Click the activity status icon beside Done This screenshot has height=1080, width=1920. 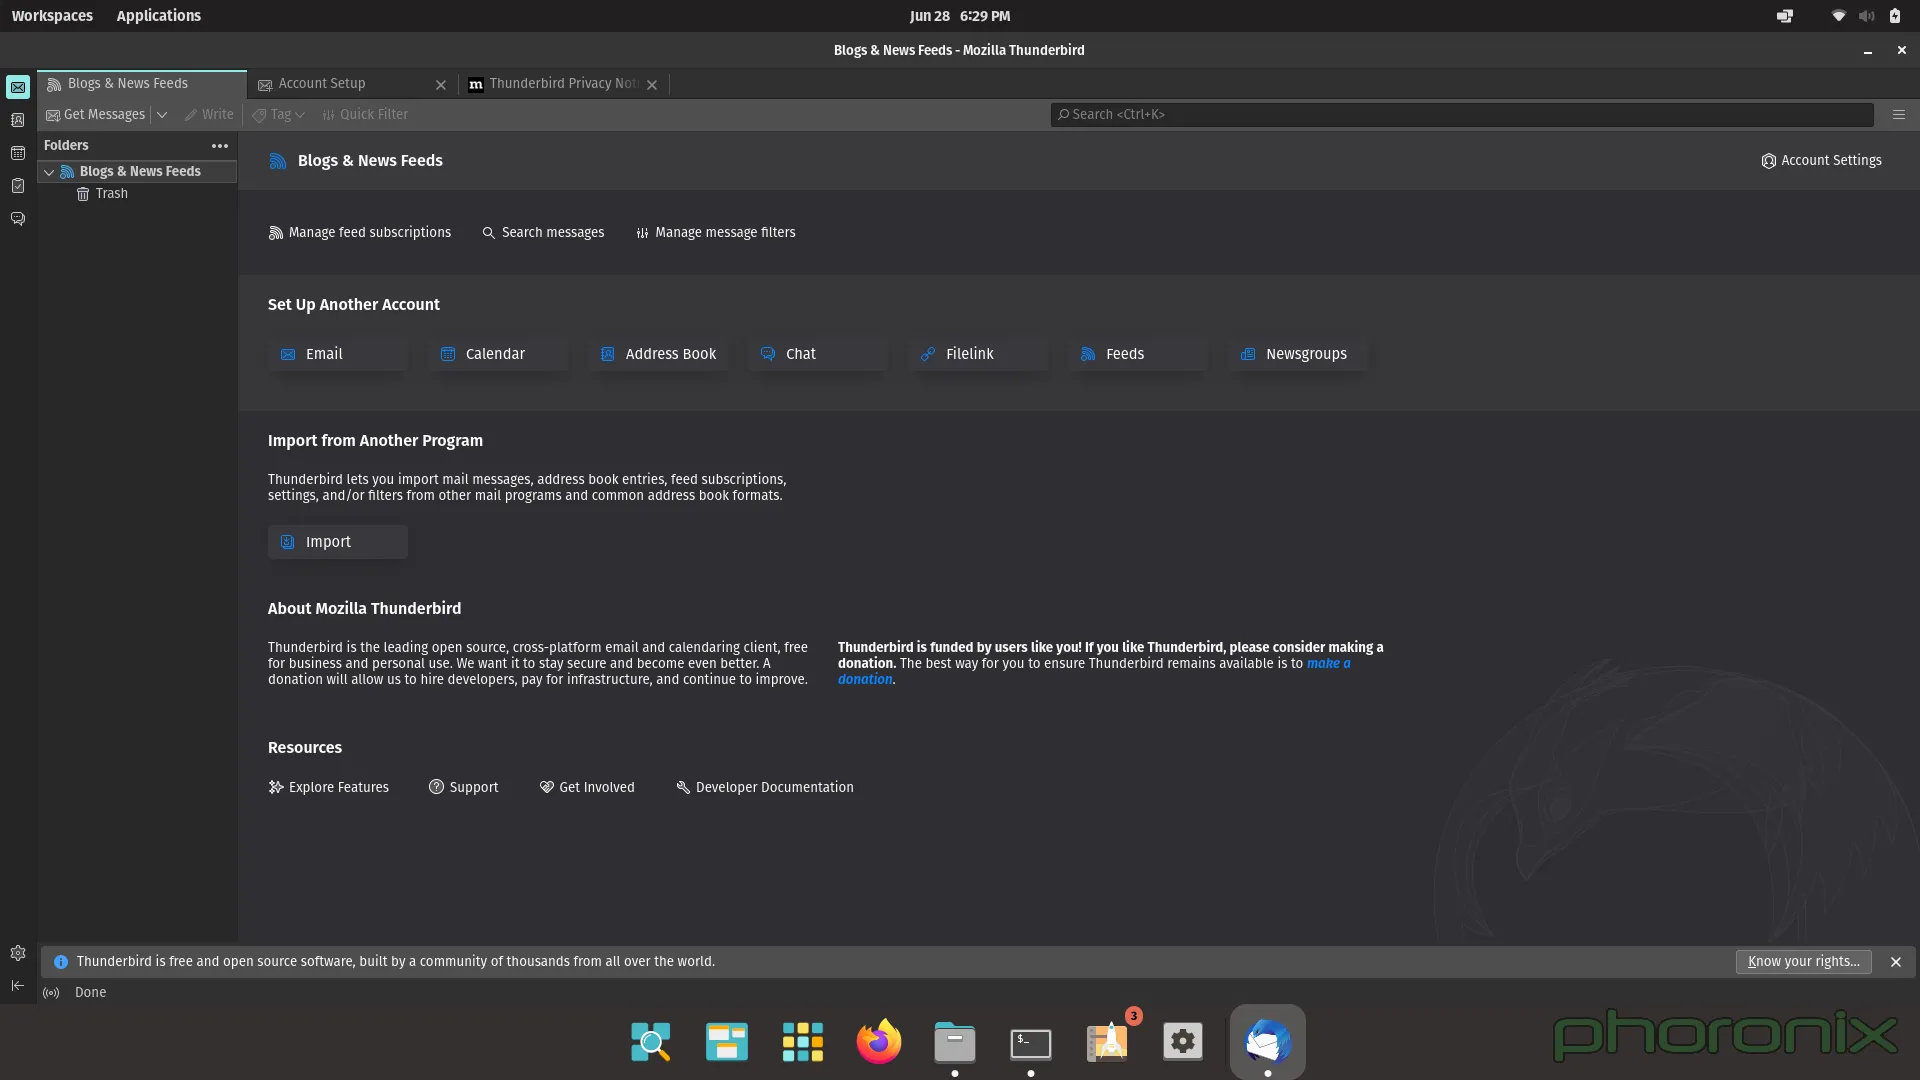(x=51, y=993)
